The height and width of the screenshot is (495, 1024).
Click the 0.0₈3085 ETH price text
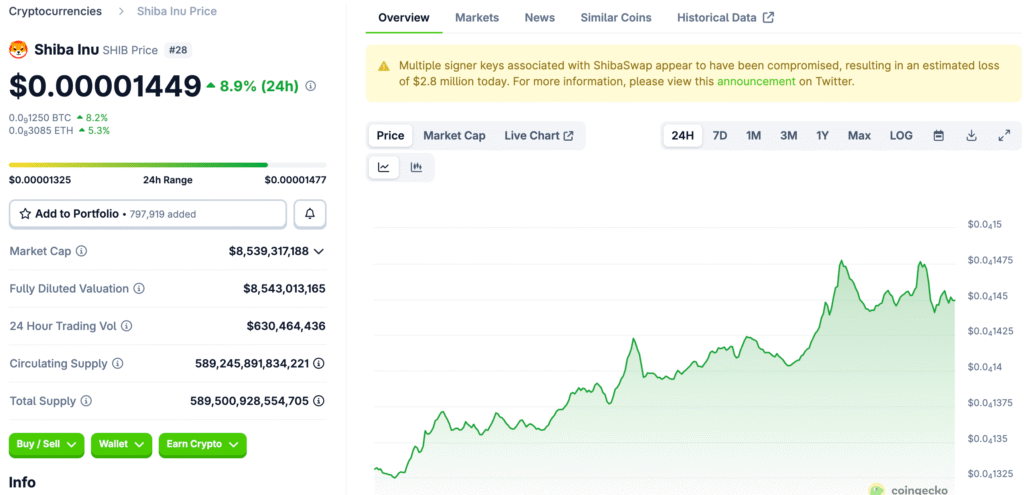40,131
